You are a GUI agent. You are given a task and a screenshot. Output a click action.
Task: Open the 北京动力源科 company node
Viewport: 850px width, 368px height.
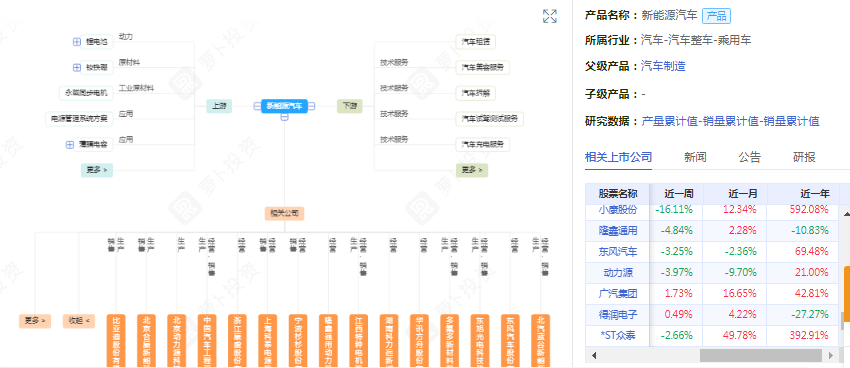[177, 341]
